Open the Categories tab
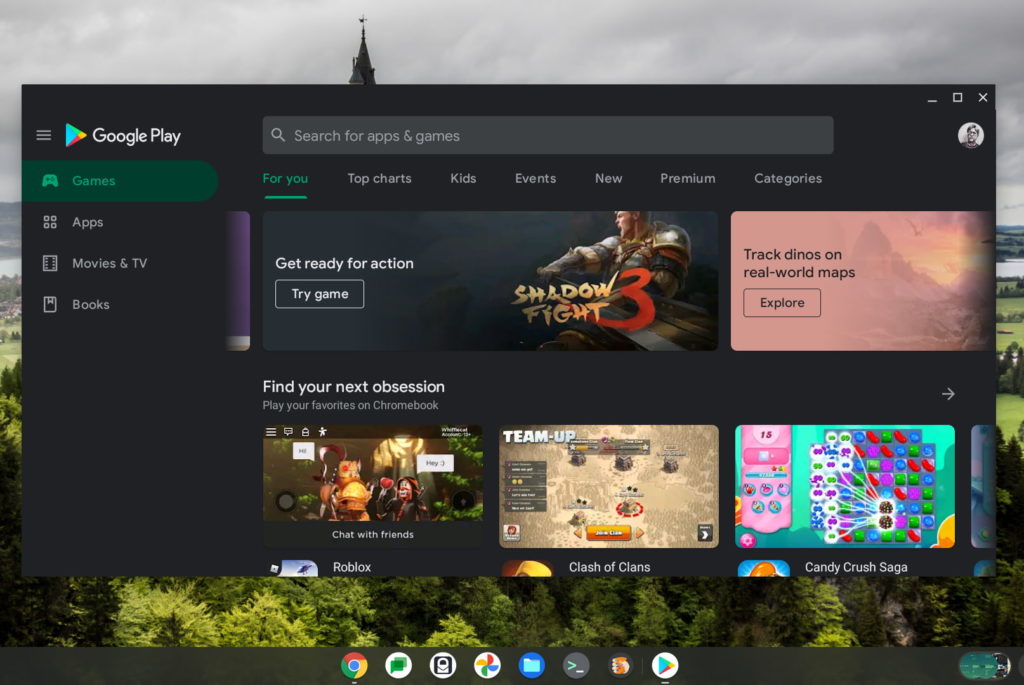The height and width of the screenshot is (685, 1024). (788, 179)
